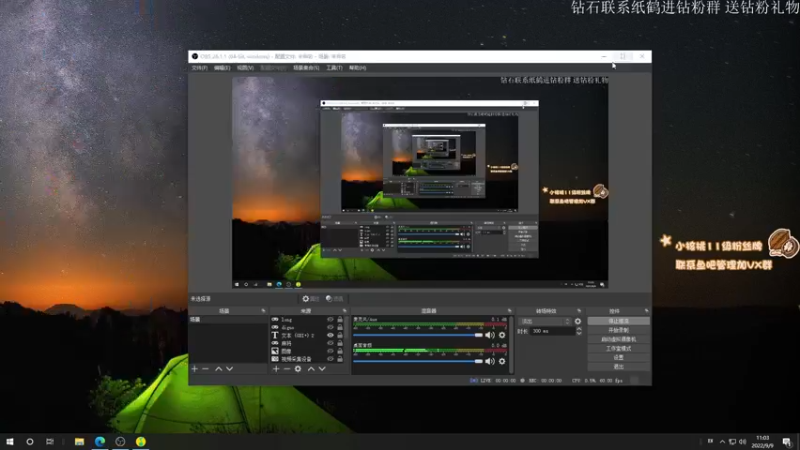This screenshot has width=800, height=450.
Task: Open mic/aux audio settings gear
Action: tap(503, 335)
